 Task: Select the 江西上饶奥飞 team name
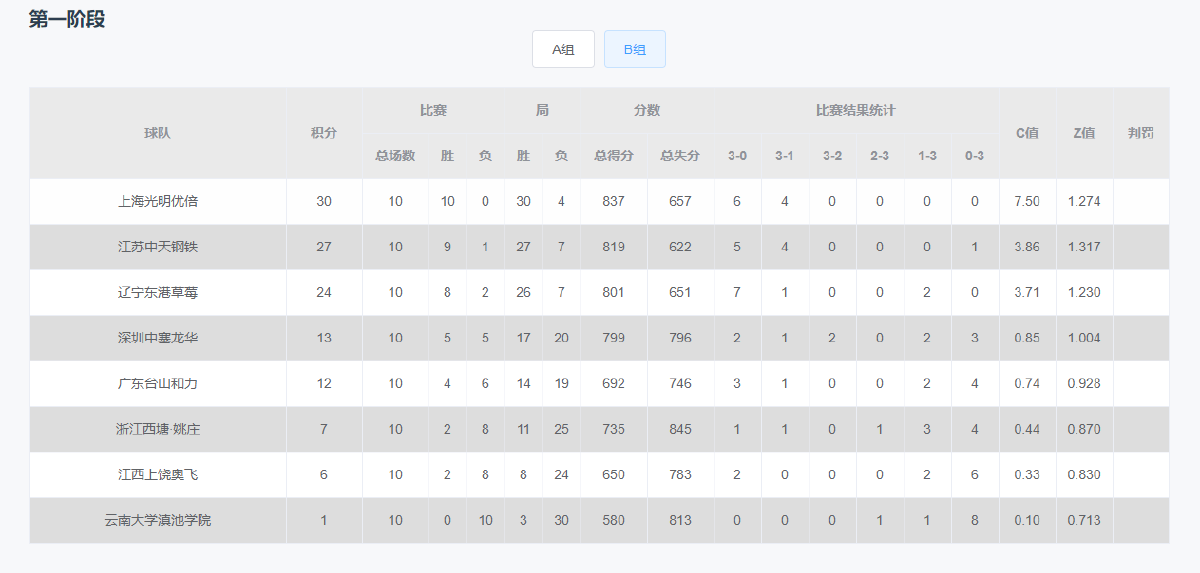158,474
